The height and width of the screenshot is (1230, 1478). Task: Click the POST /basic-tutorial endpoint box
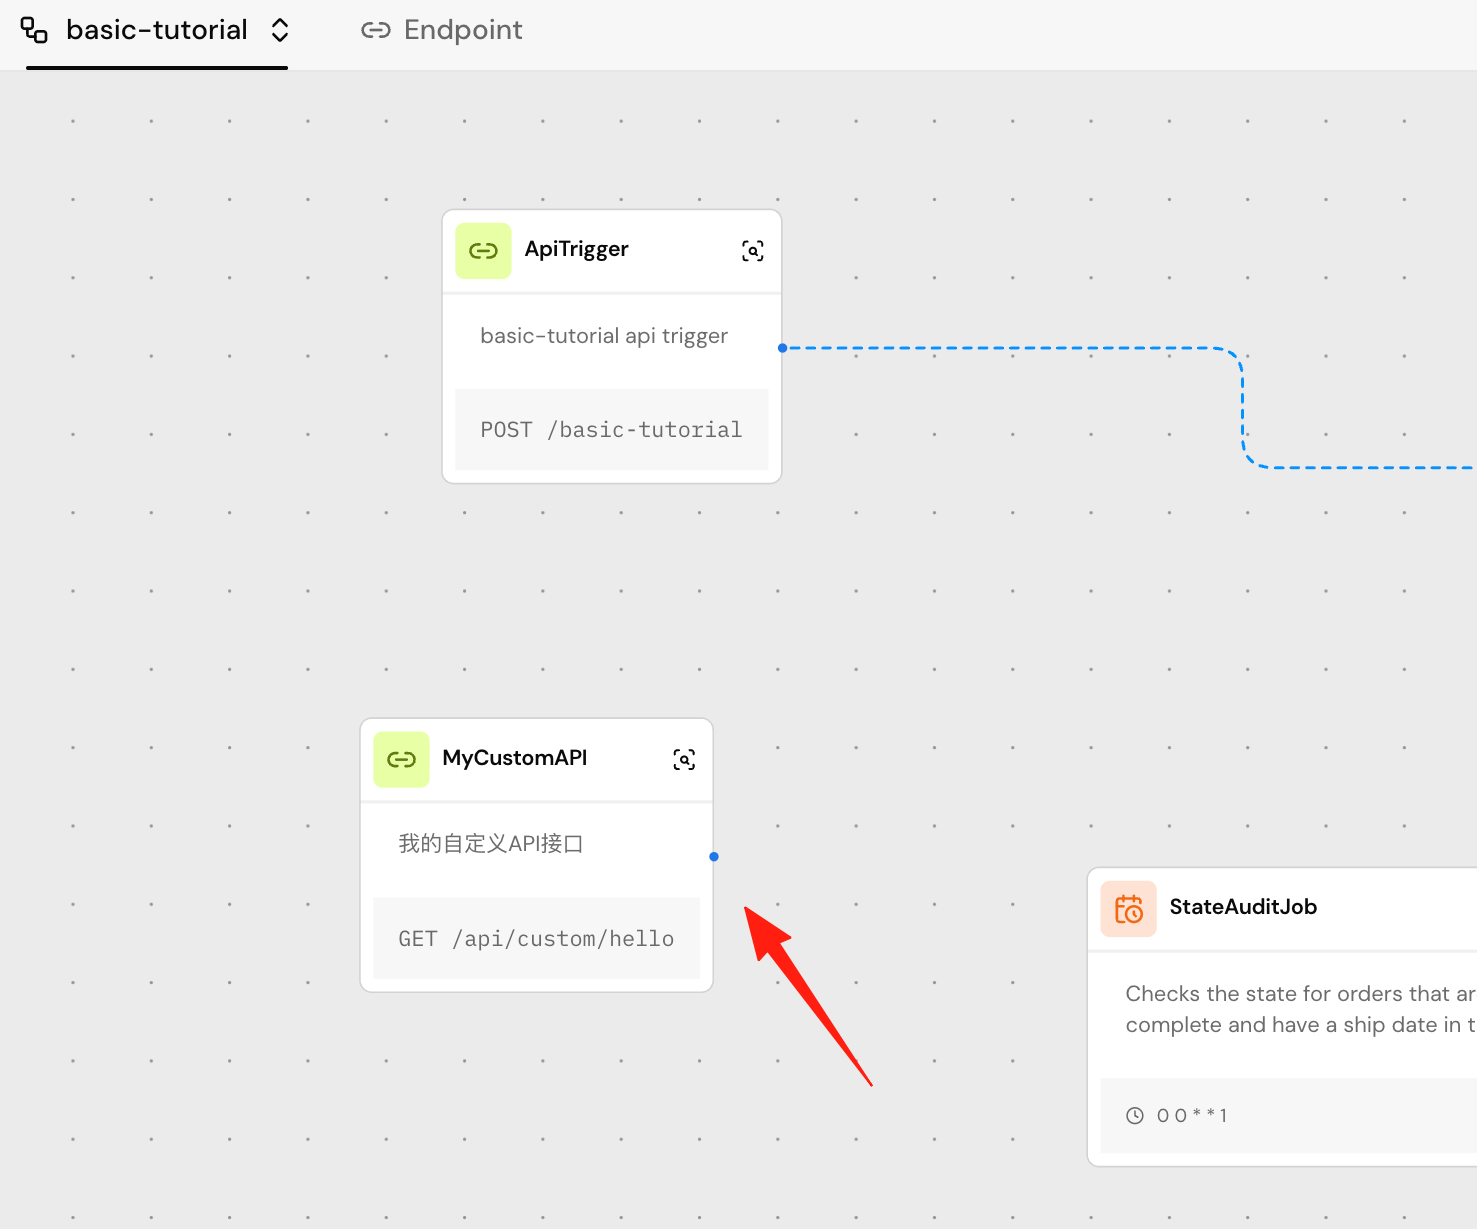611,430
